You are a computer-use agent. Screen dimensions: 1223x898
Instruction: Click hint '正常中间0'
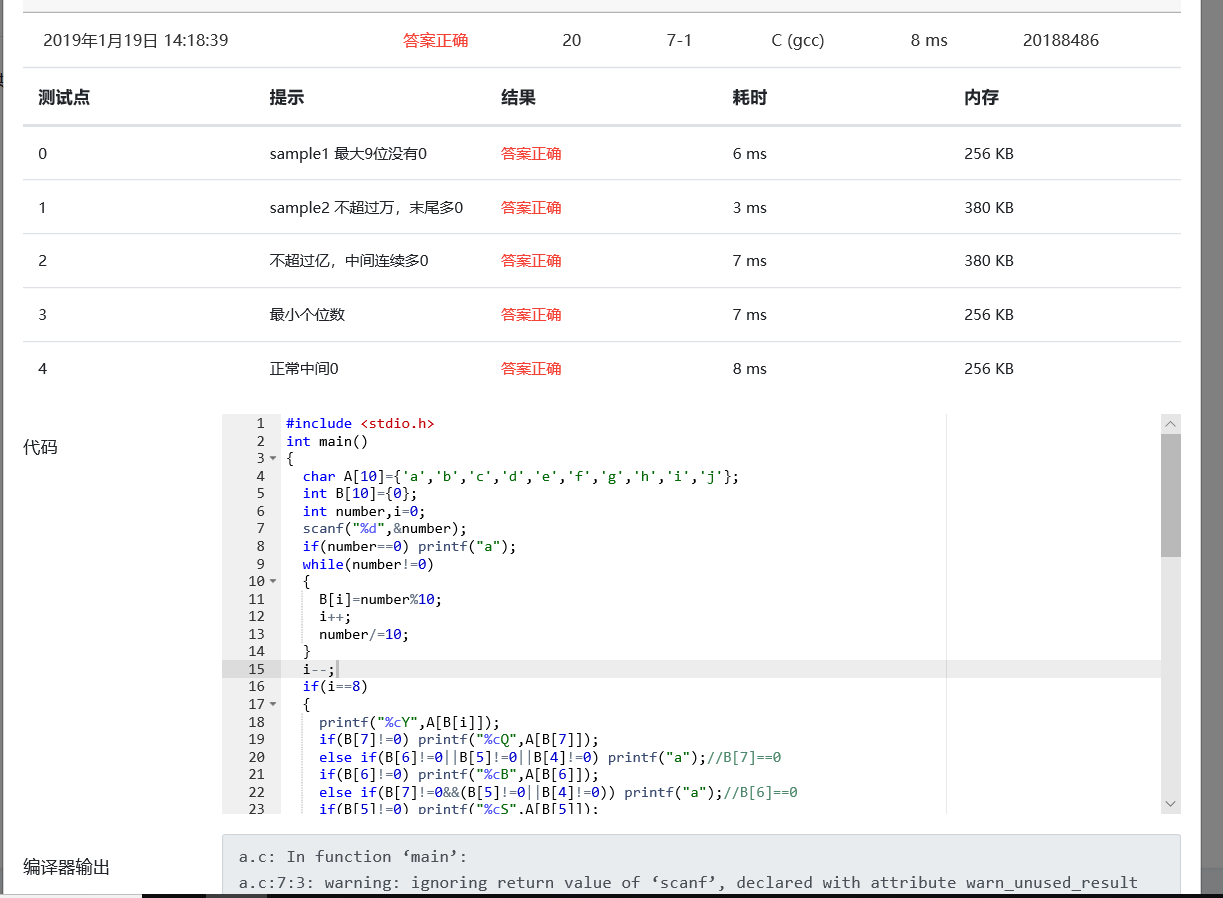(x=304, y=369)
